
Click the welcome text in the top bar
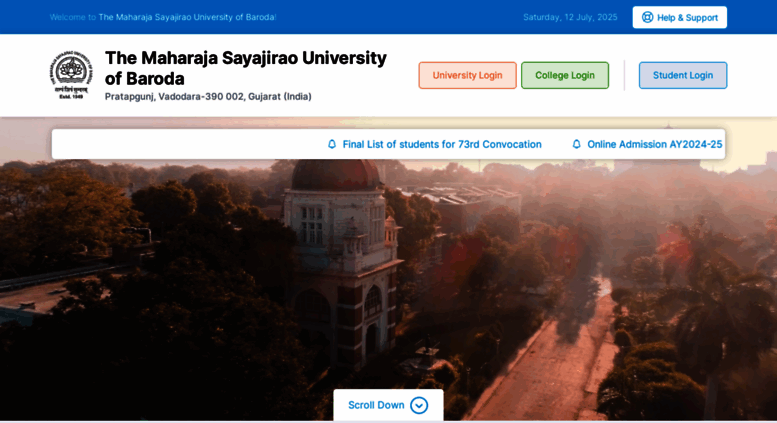pos(163,17)
